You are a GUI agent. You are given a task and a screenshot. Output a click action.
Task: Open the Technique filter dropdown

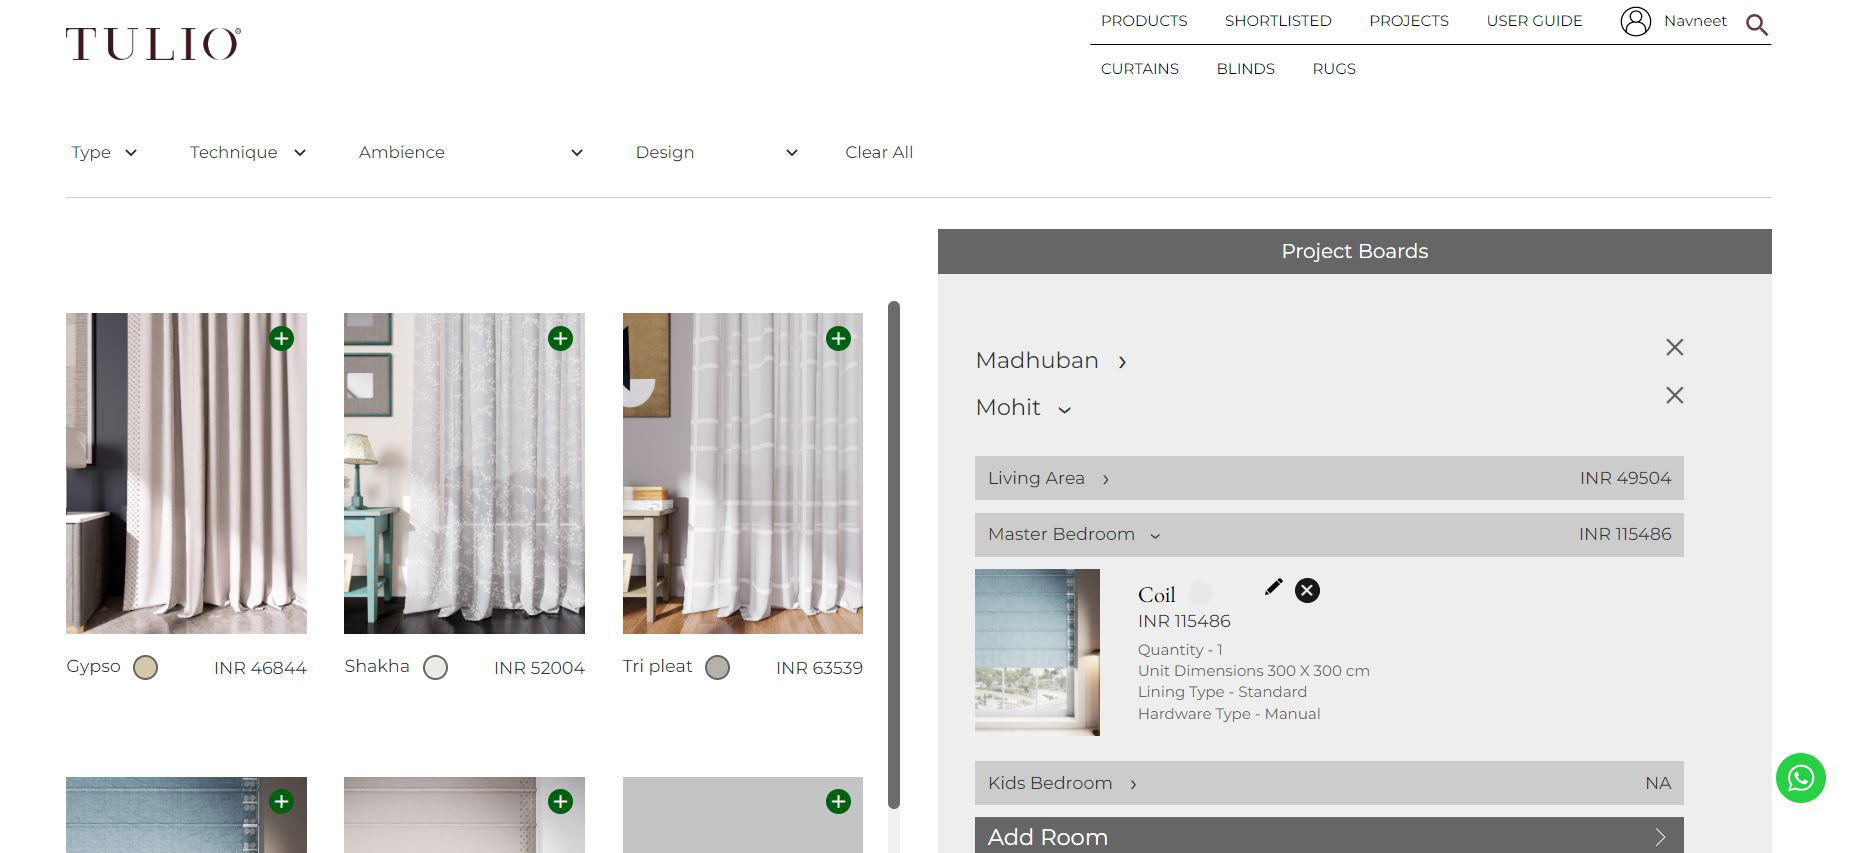coord(248,152)
